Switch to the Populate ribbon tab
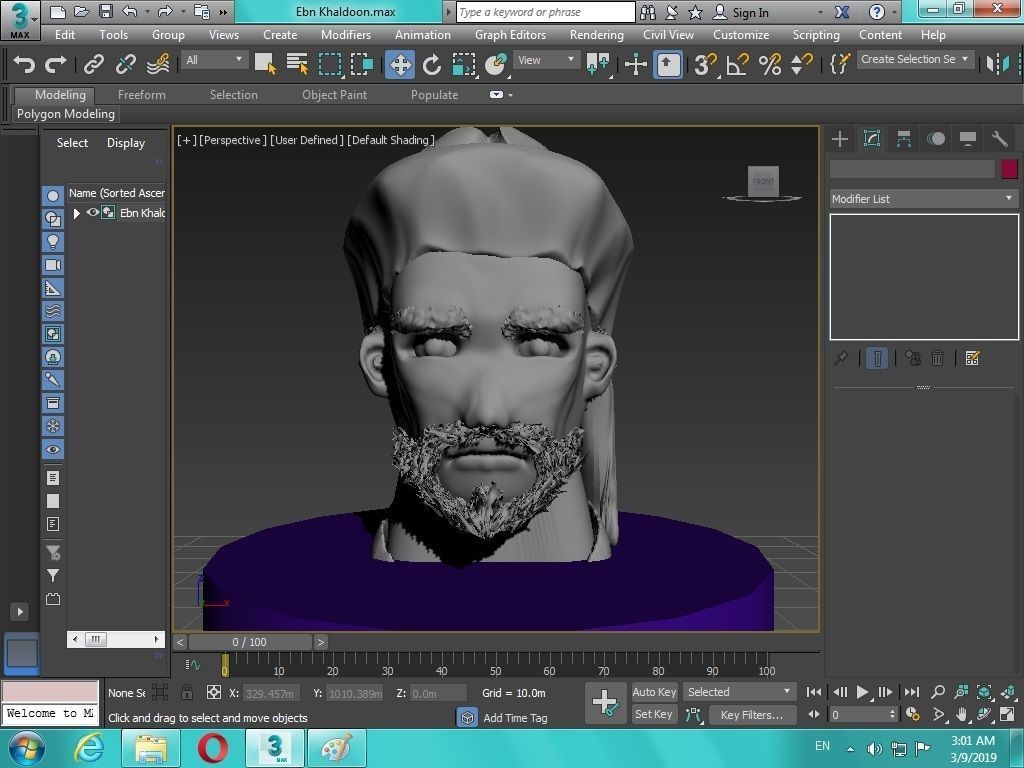The height and width of the screenshot is (768, 1024). pos(434,95)
